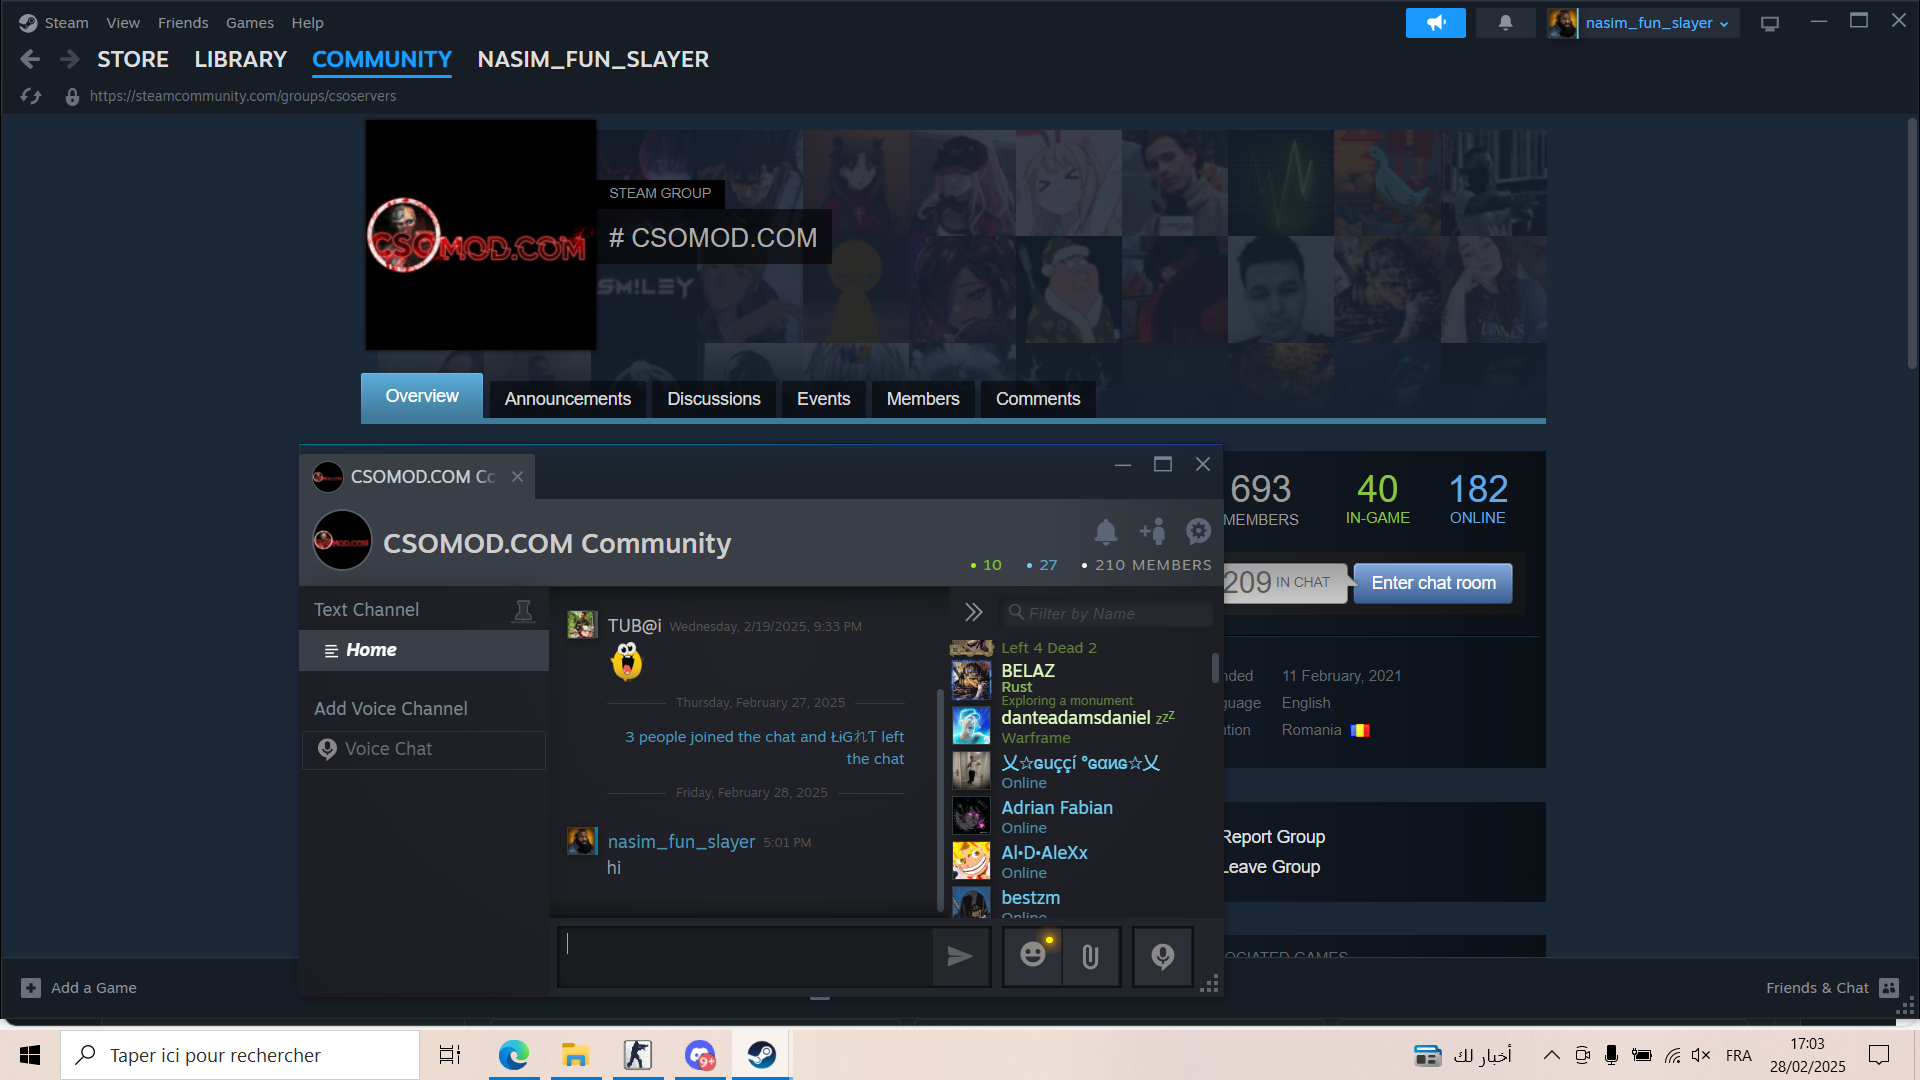Open the Friends menu in Steam
This screenshot has width=1920, height=1080.
coord(183,23)
